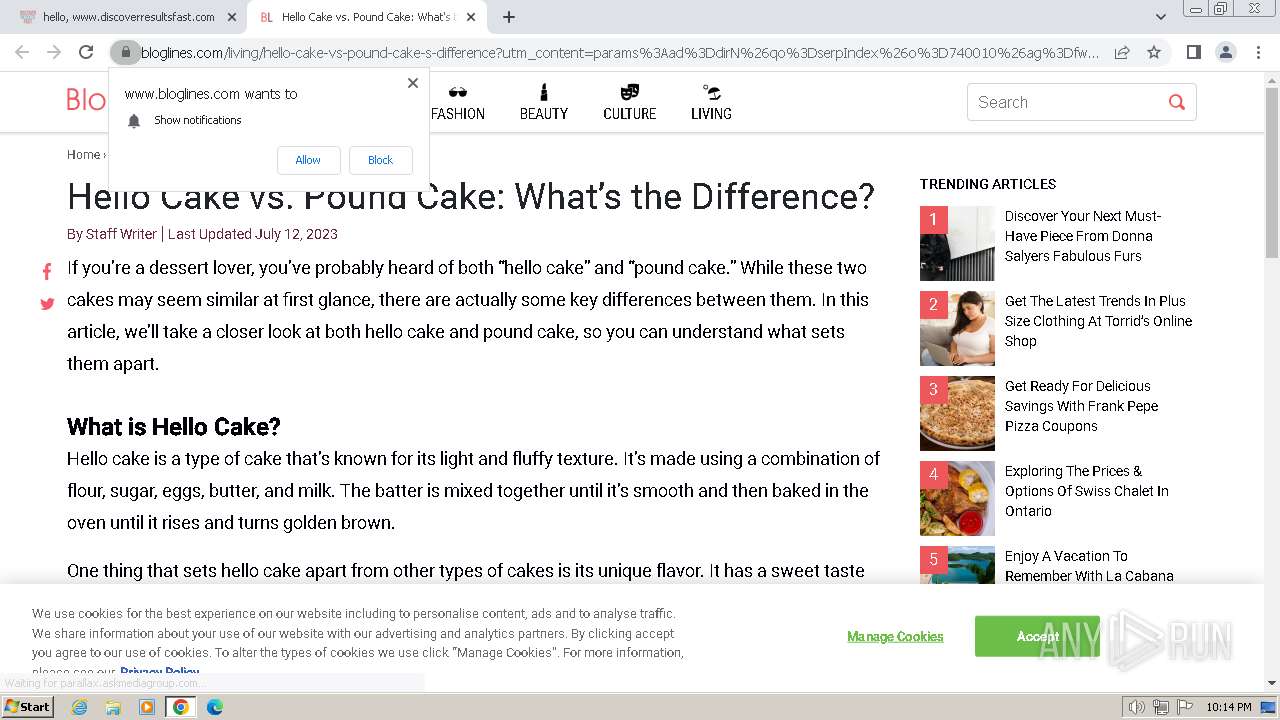Open the Donna Salyers Fabulous Furs article
This screenshot has height=720, width=1280.
tap(1083, 236)
